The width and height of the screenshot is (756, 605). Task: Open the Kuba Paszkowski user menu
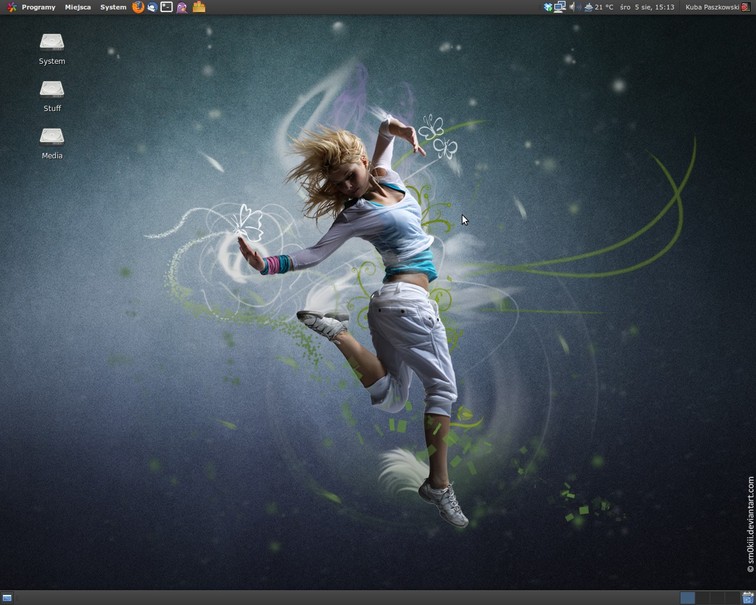tap(712, 7)
